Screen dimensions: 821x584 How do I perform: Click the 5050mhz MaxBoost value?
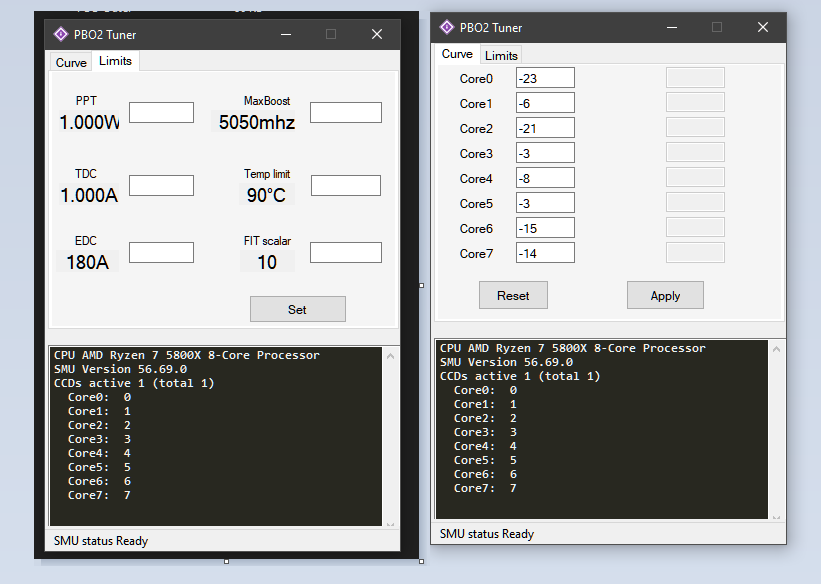coord(257,123)
